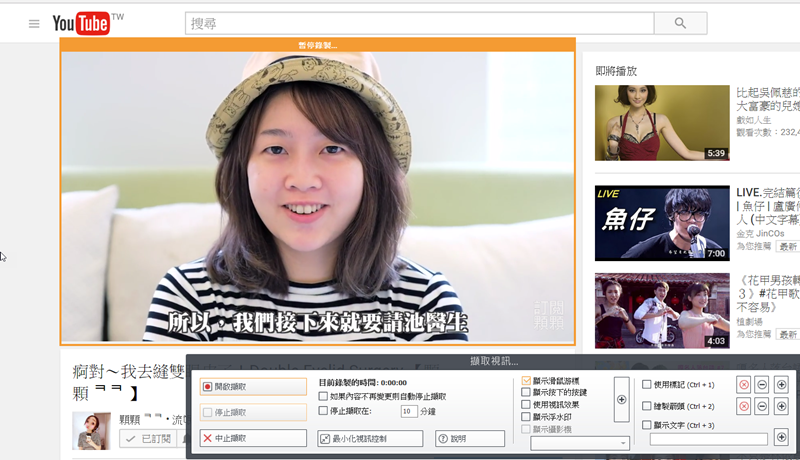The height and width of the screenshot is (460, 800).
Task: Click the minutes field showing 10
Action: [409, 411]
